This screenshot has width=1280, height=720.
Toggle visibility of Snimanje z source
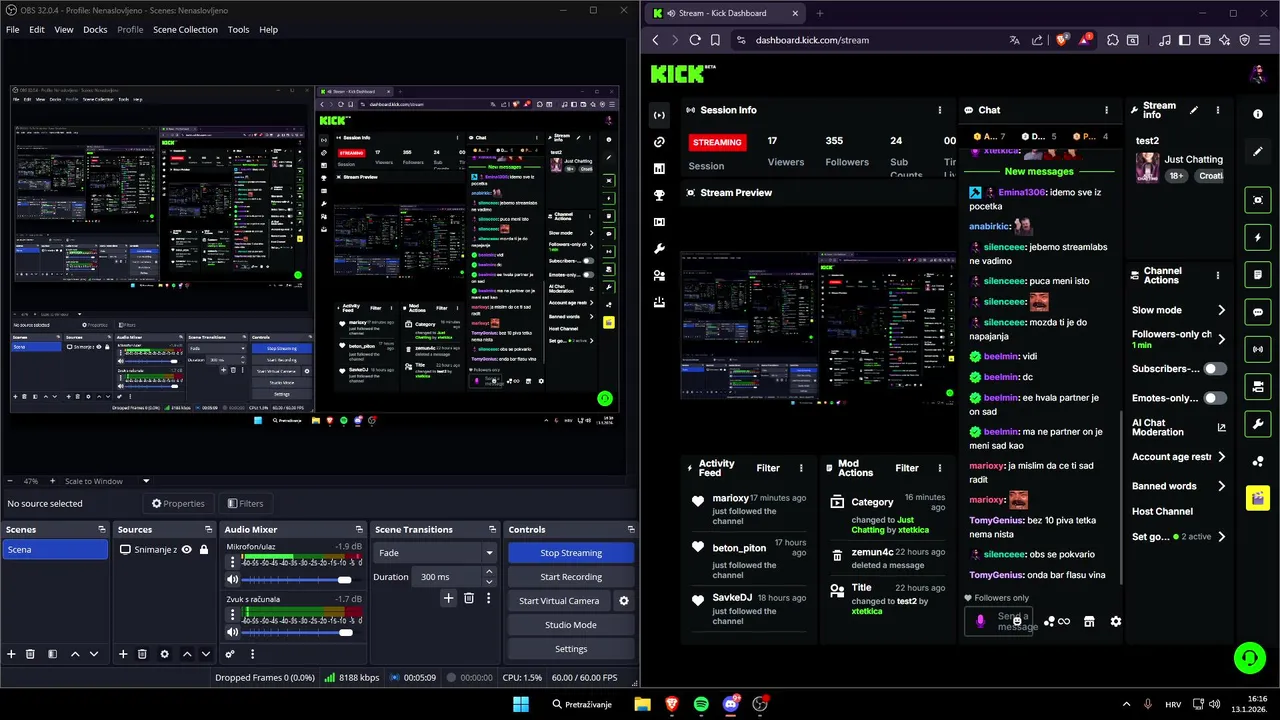coord(186,549)
